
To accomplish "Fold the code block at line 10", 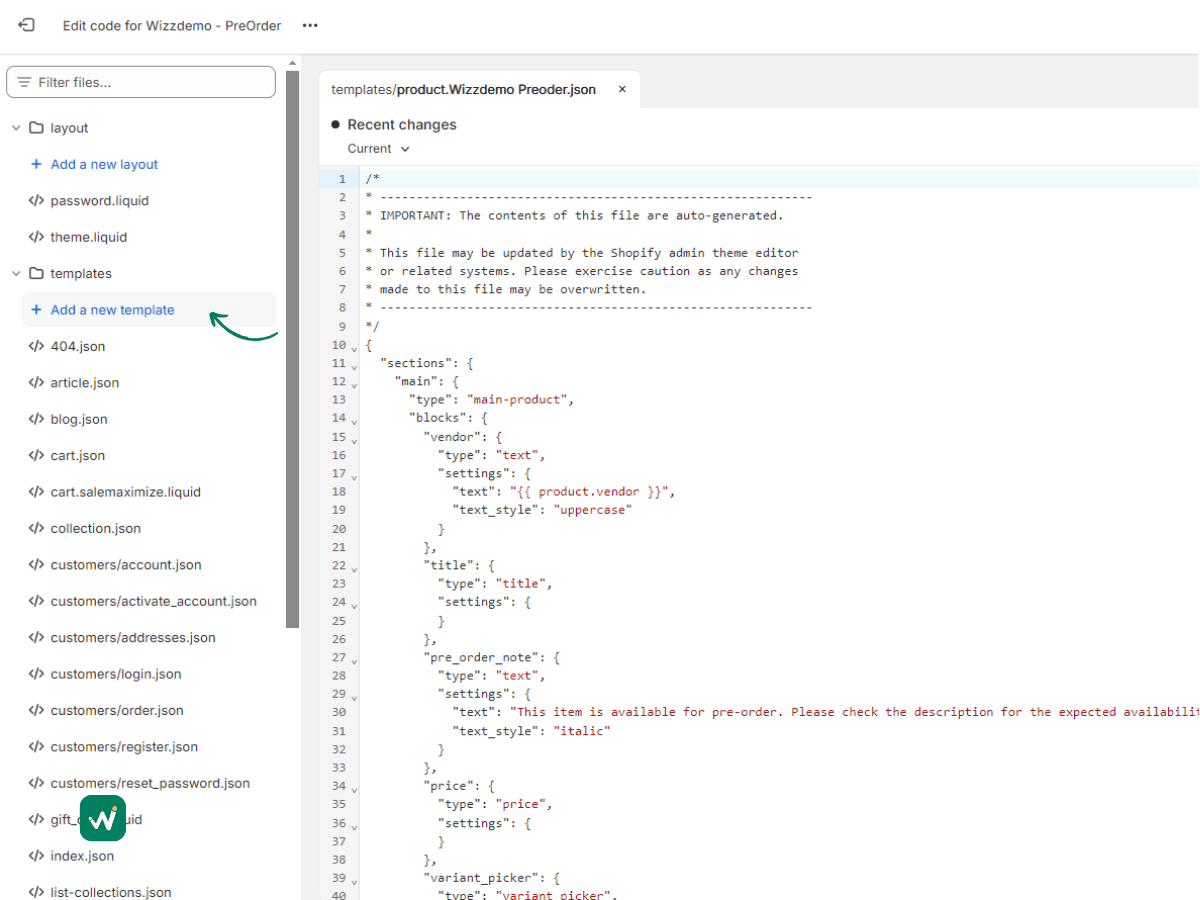I will (354, 348).
